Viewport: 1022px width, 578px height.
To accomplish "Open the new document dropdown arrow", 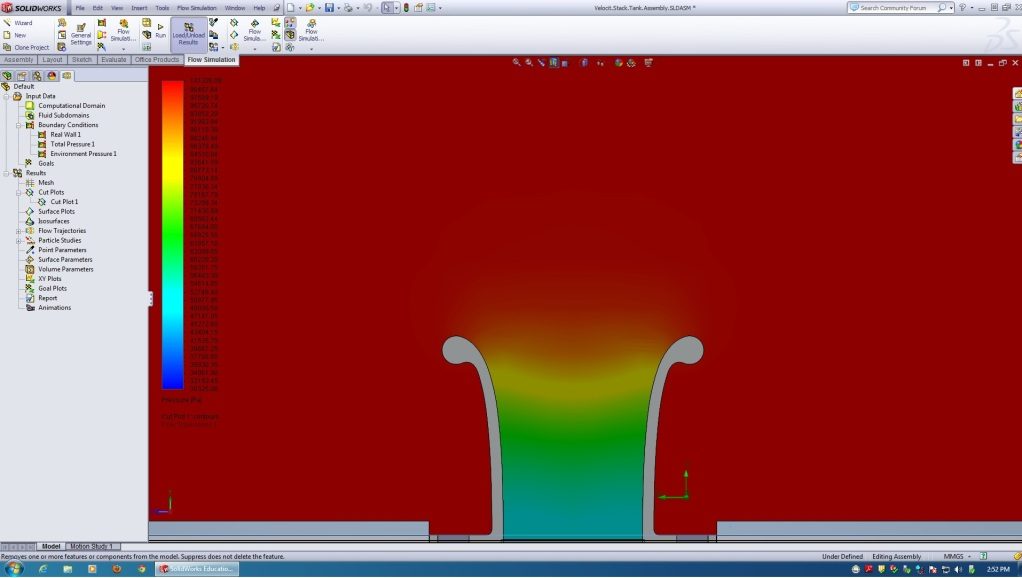I will click(300, 8).
